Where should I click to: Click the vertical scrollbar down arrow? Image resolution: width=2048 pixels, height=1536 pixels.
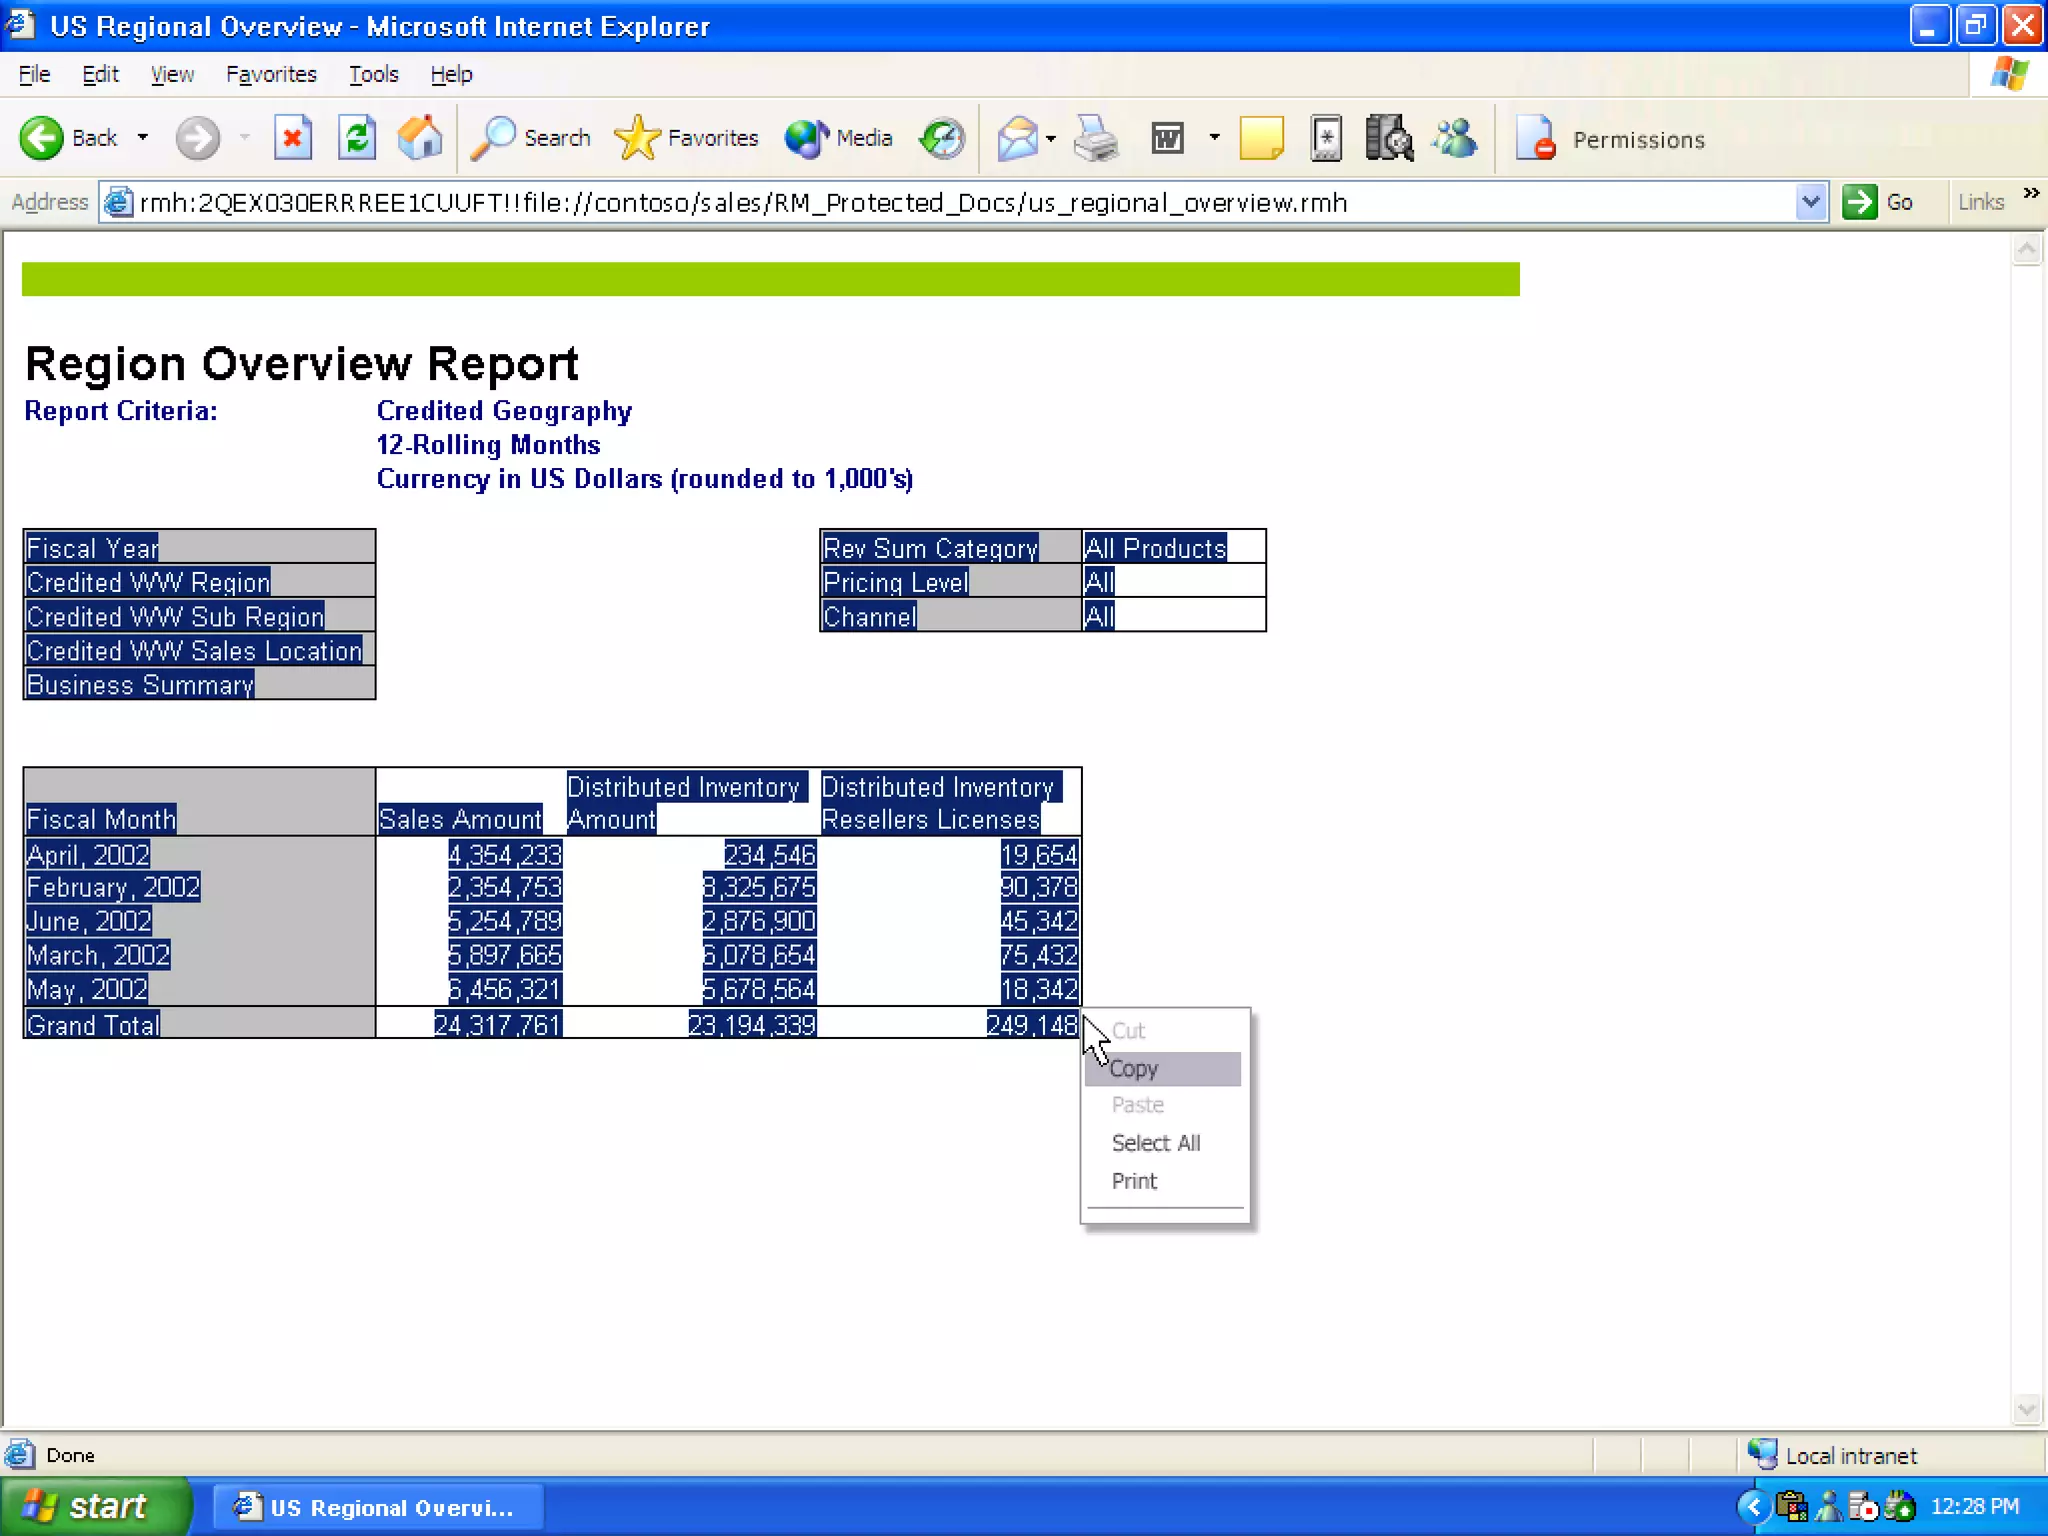pyautogui.click(x=2026, y=1409)
